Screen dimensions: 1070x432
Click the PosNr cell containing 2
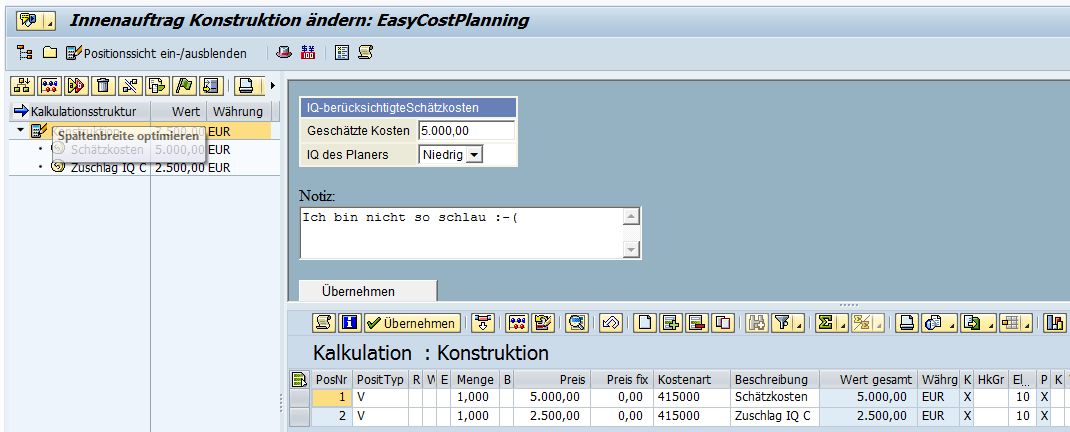click(x=332, y=416)
